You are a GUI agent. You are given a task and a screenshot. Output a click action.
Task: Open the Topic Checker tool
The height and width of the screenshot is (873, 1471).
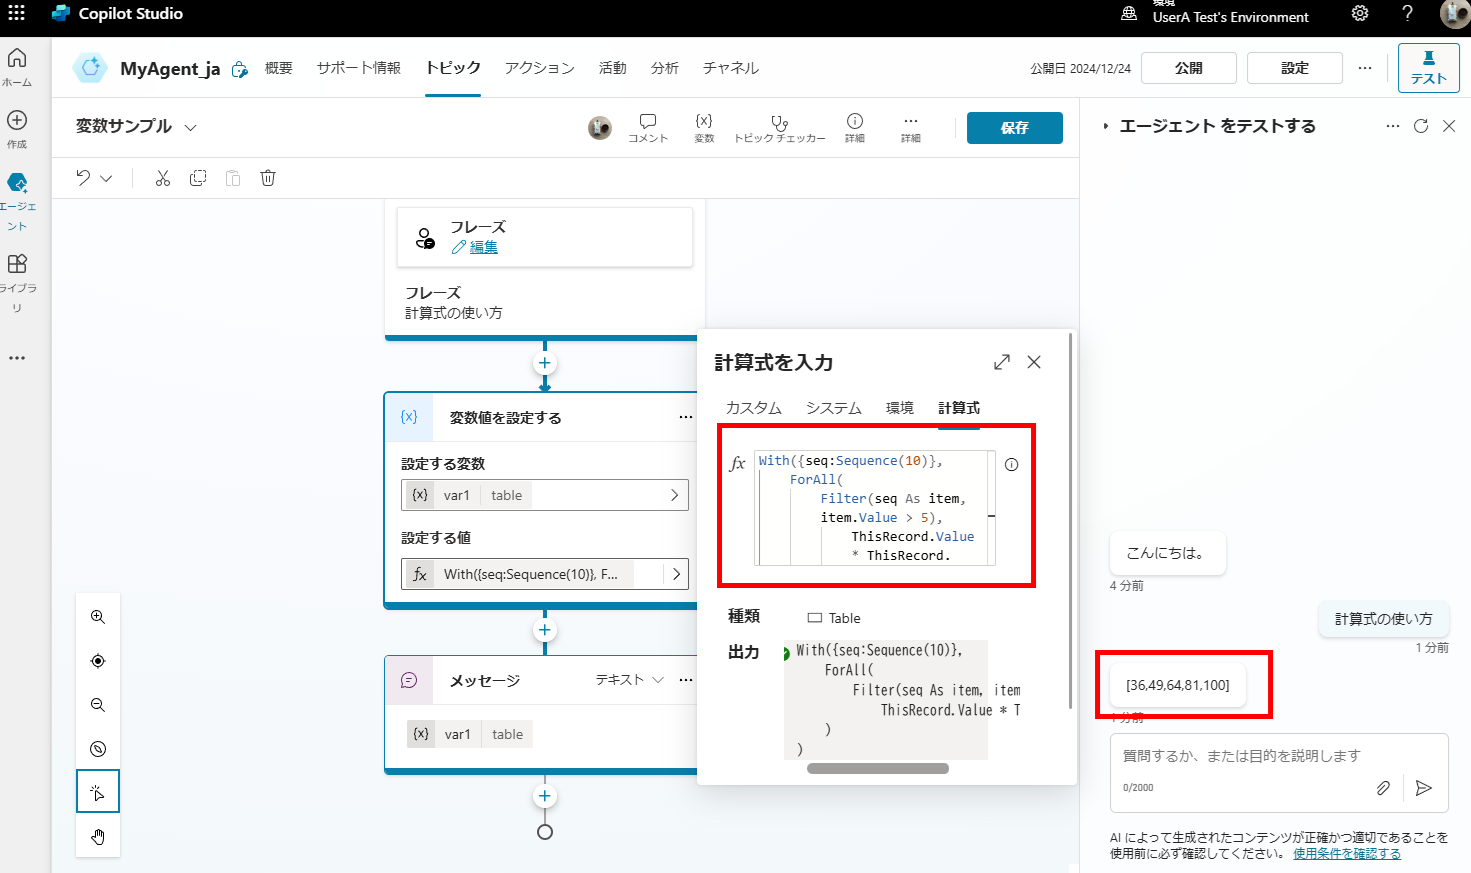tap(779, 127)
